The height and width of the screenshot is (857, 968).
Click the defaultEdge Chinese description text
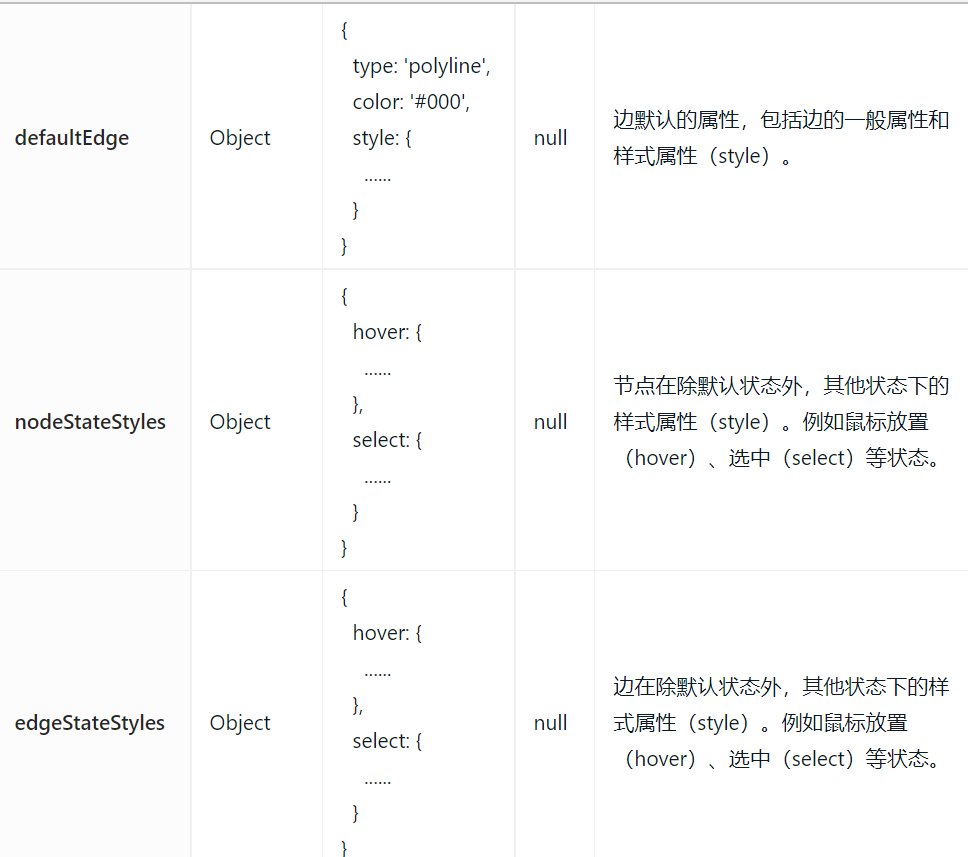coord(779,137)
